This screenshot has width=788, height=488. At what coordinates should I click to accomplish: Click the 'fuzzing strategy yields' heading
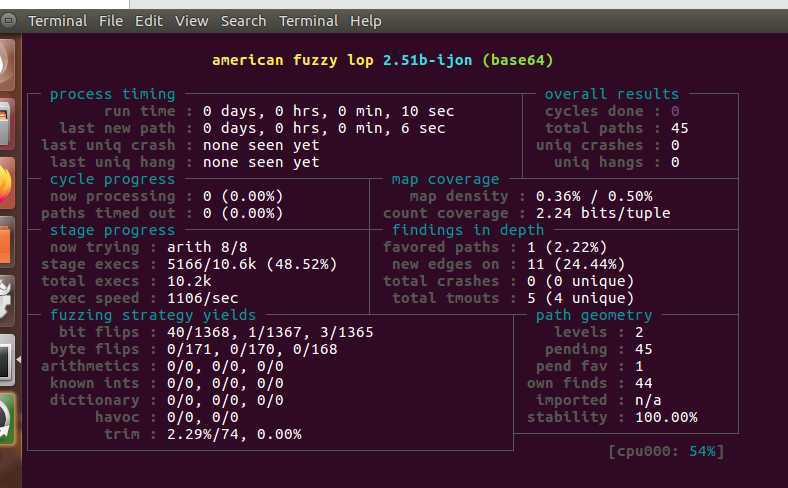pos(153,315)
